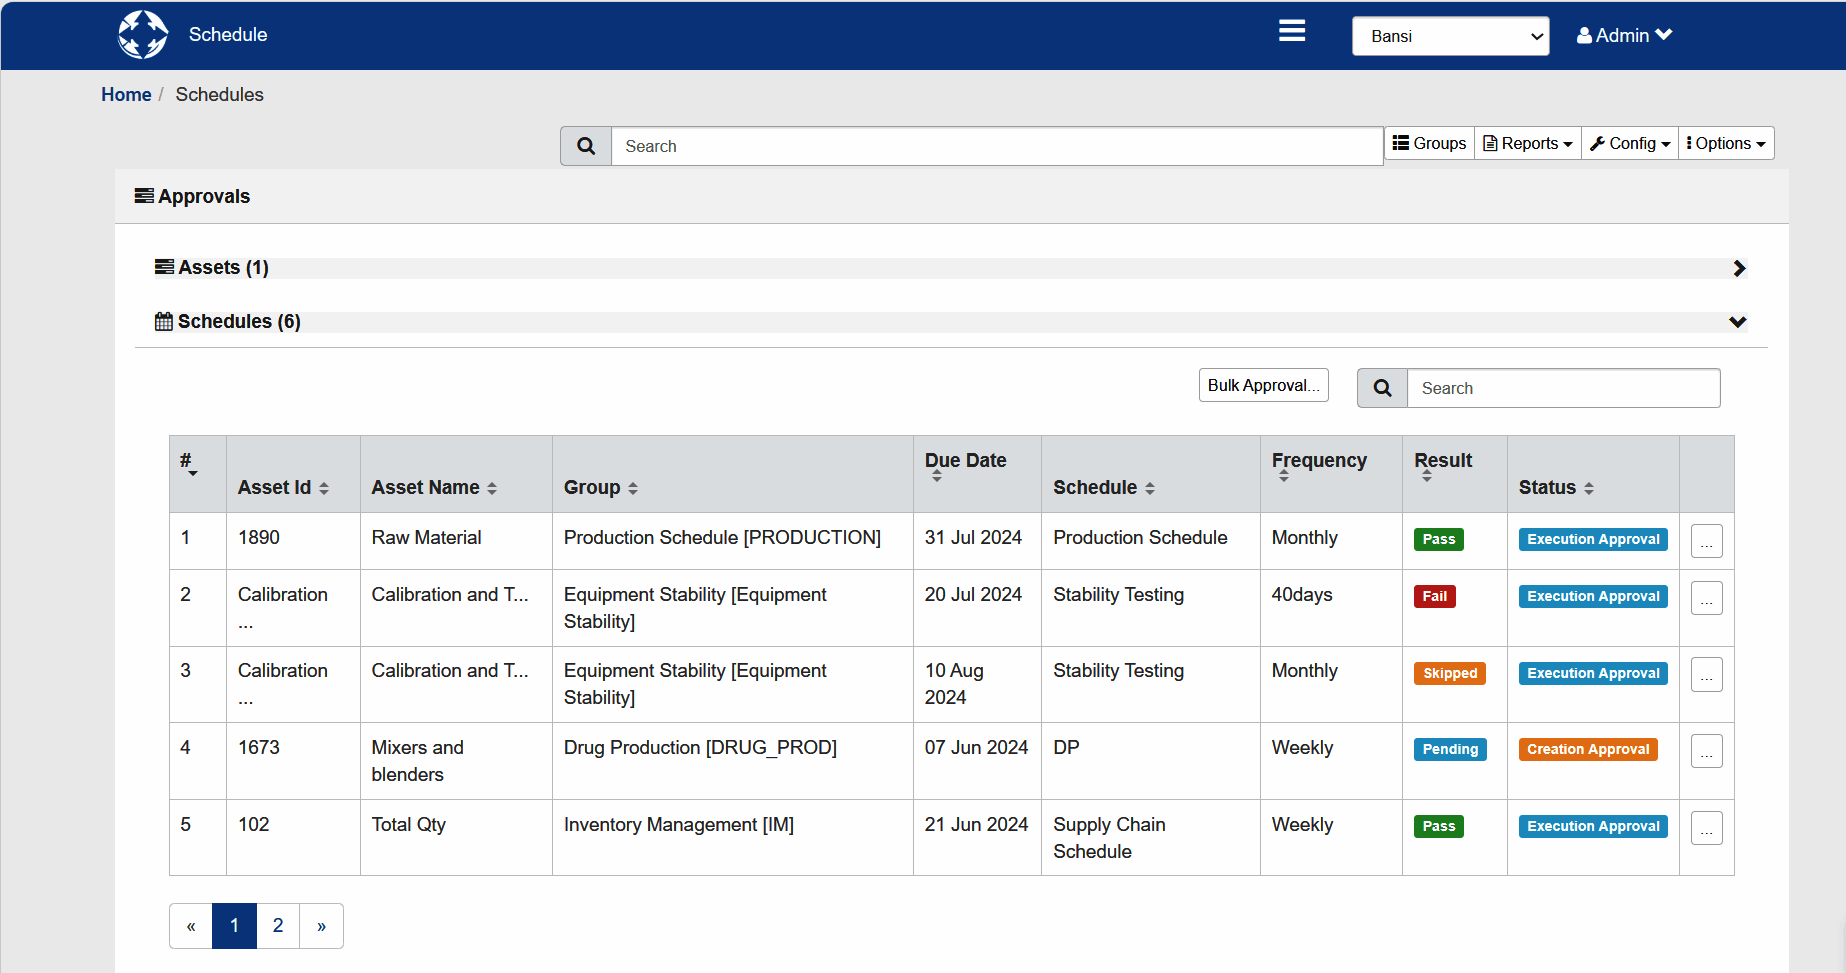Navigate to Home via the breadcrumb link
The height and width of the screenshot is (973, 1846).
[x=126, y=94]
